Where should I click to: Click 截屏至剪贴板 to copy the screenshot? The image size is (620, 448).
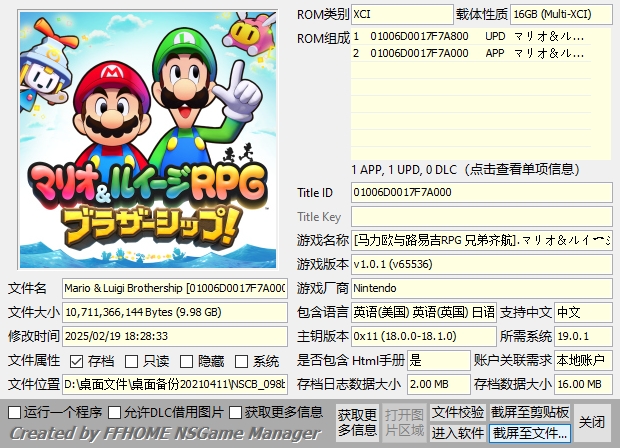pos(530,412)
